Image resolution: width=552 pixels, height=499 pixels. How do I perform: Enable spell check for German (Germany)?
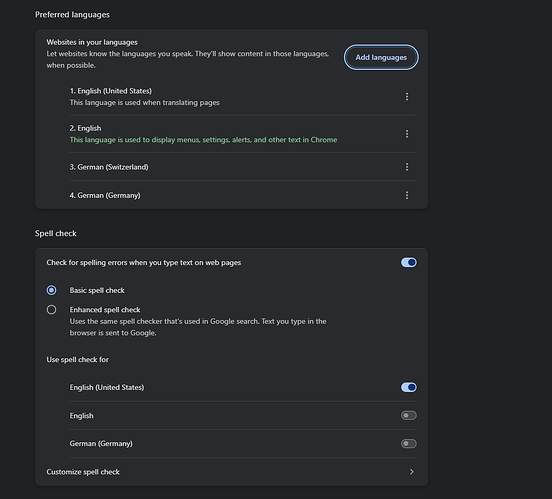point(408,443)
